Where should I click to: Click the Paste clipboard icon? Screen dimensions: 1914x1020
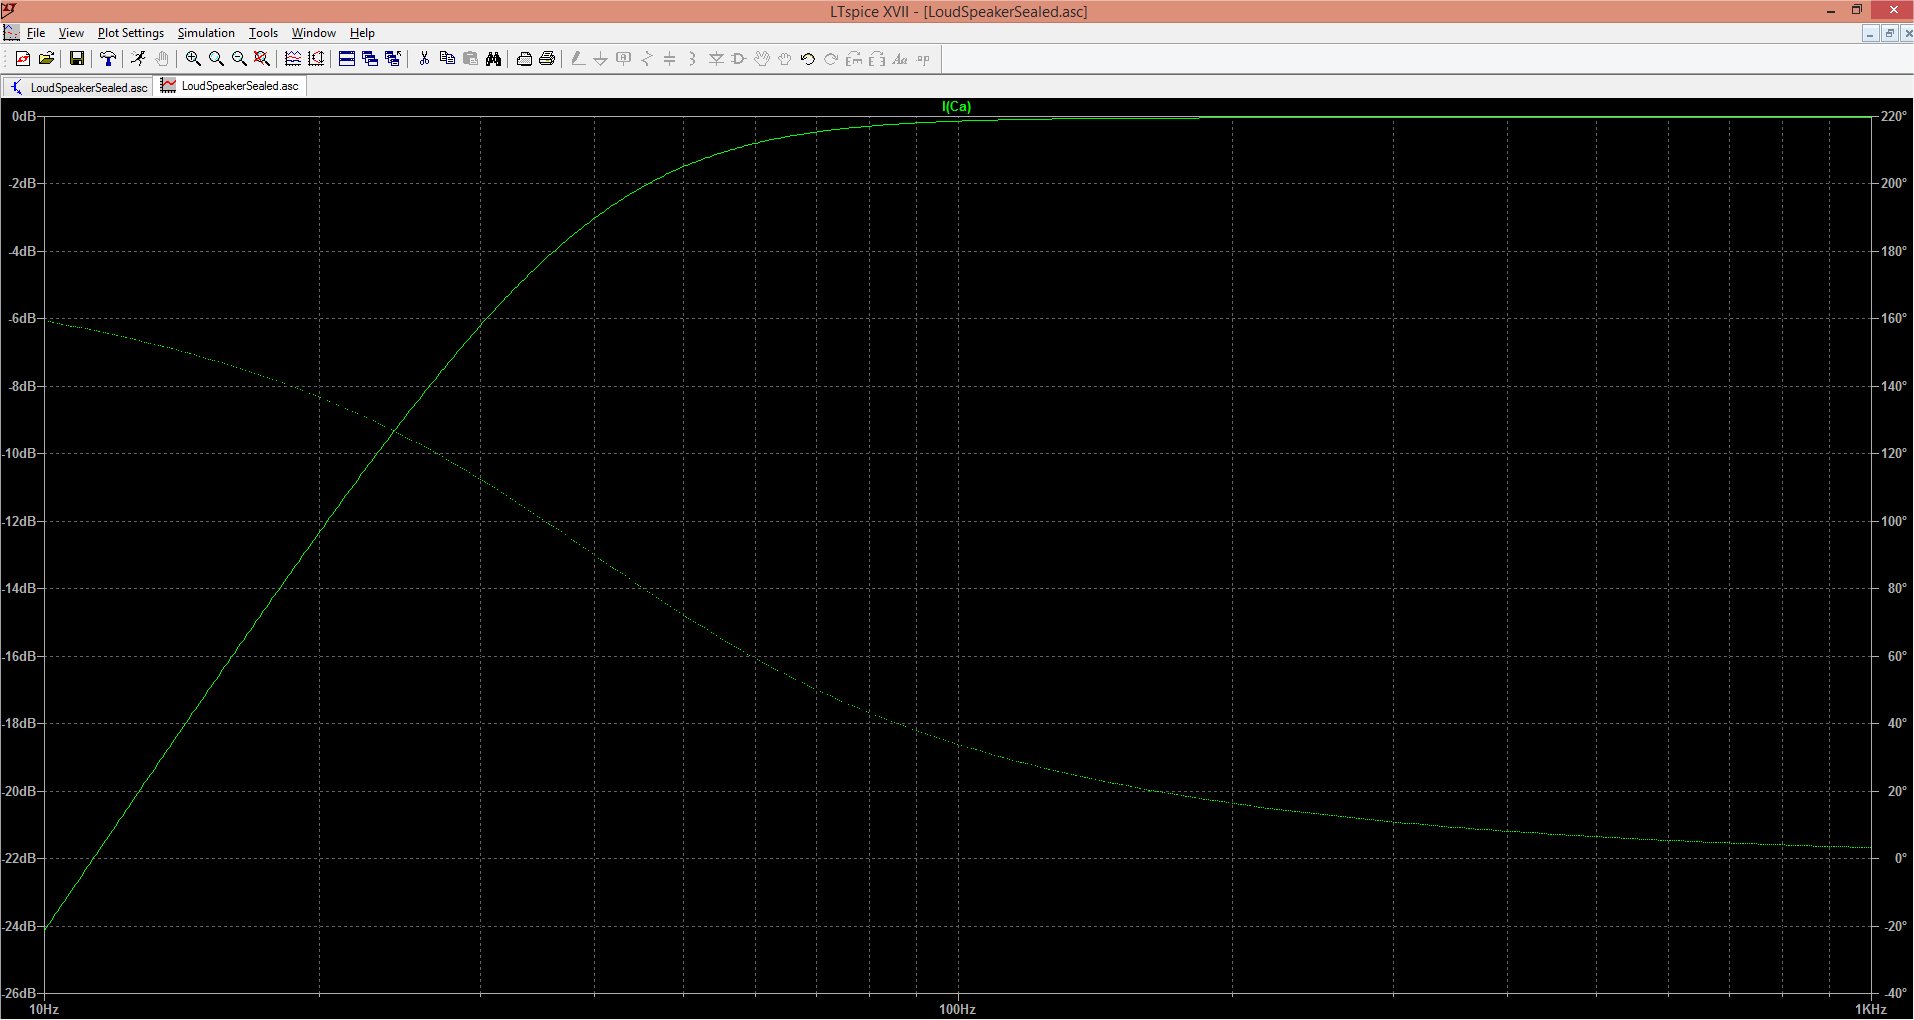click(x=470, y=59)
